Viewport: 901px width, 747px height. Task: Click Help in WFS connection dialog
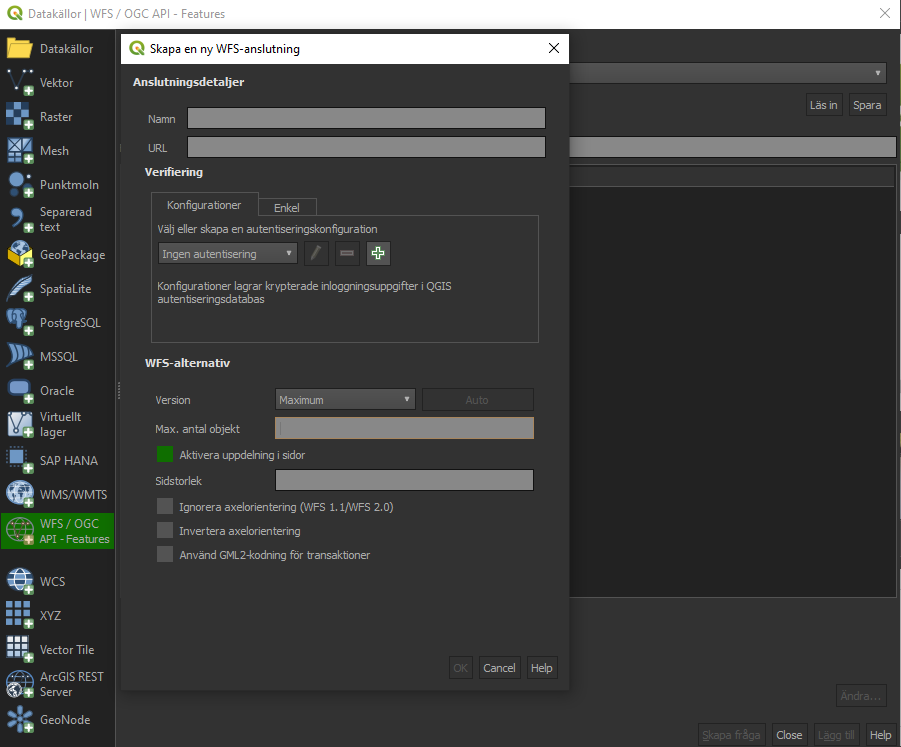coord(542,668)
